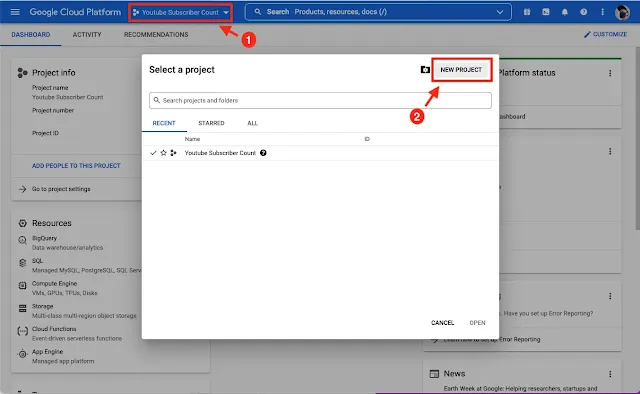The height and width of the screenshot is (394, 640).
Task: Open the help question mark menu
Action: 583,12
